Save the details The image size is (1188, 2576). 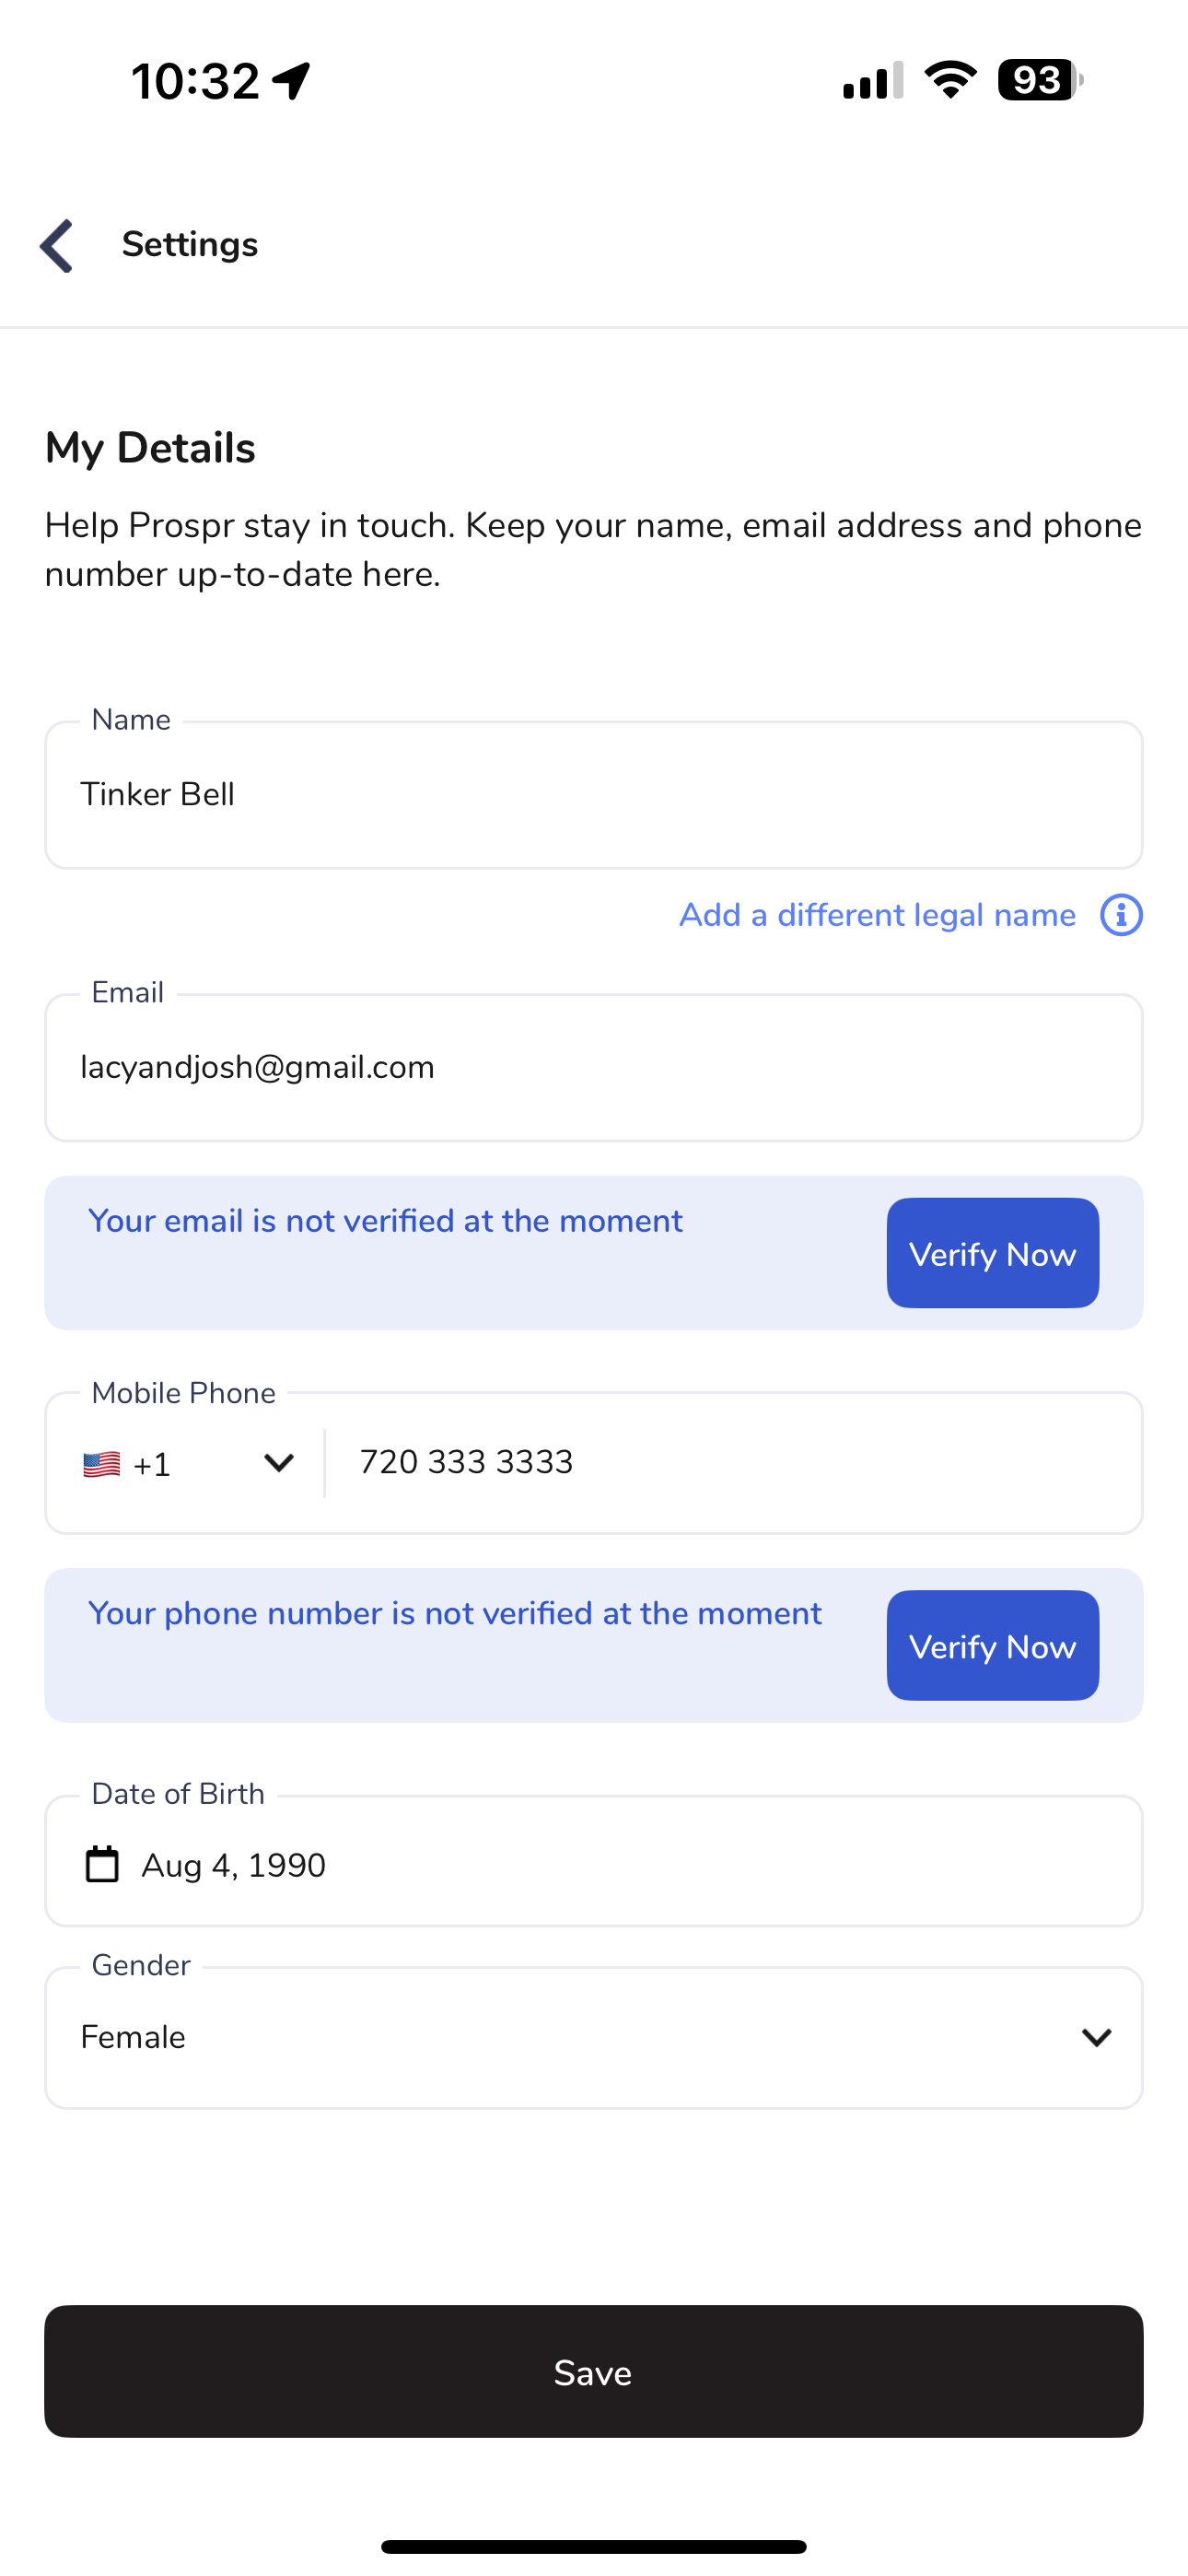pos(594,2372)
